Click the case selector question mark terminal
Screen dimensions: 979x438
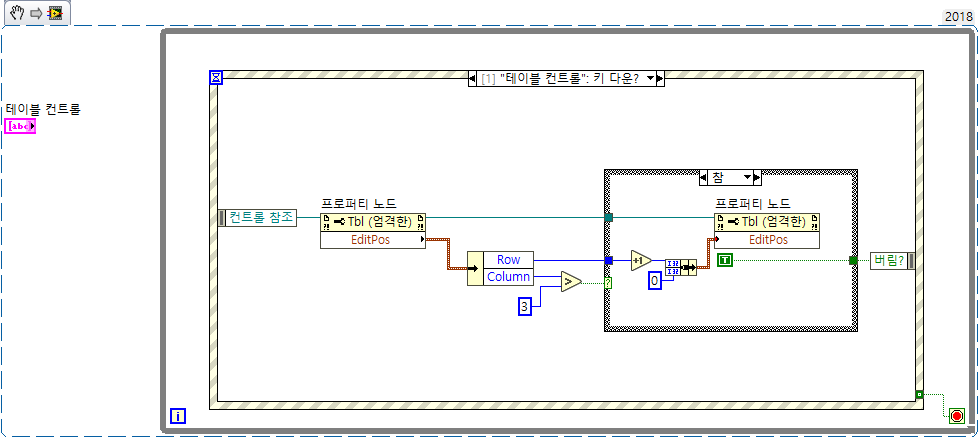608,283
